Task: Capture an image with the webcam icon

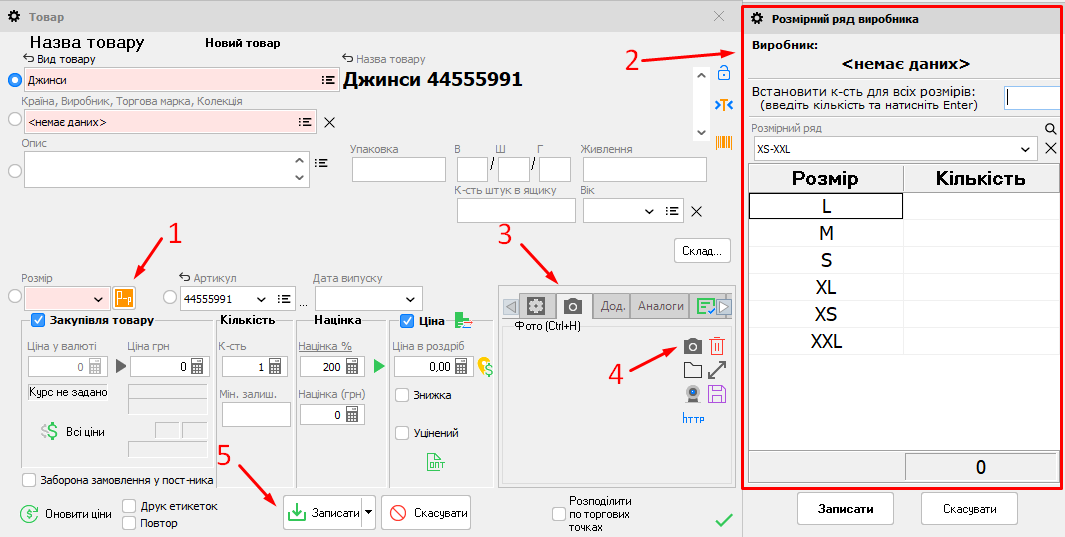Action: tap(692, 394)
